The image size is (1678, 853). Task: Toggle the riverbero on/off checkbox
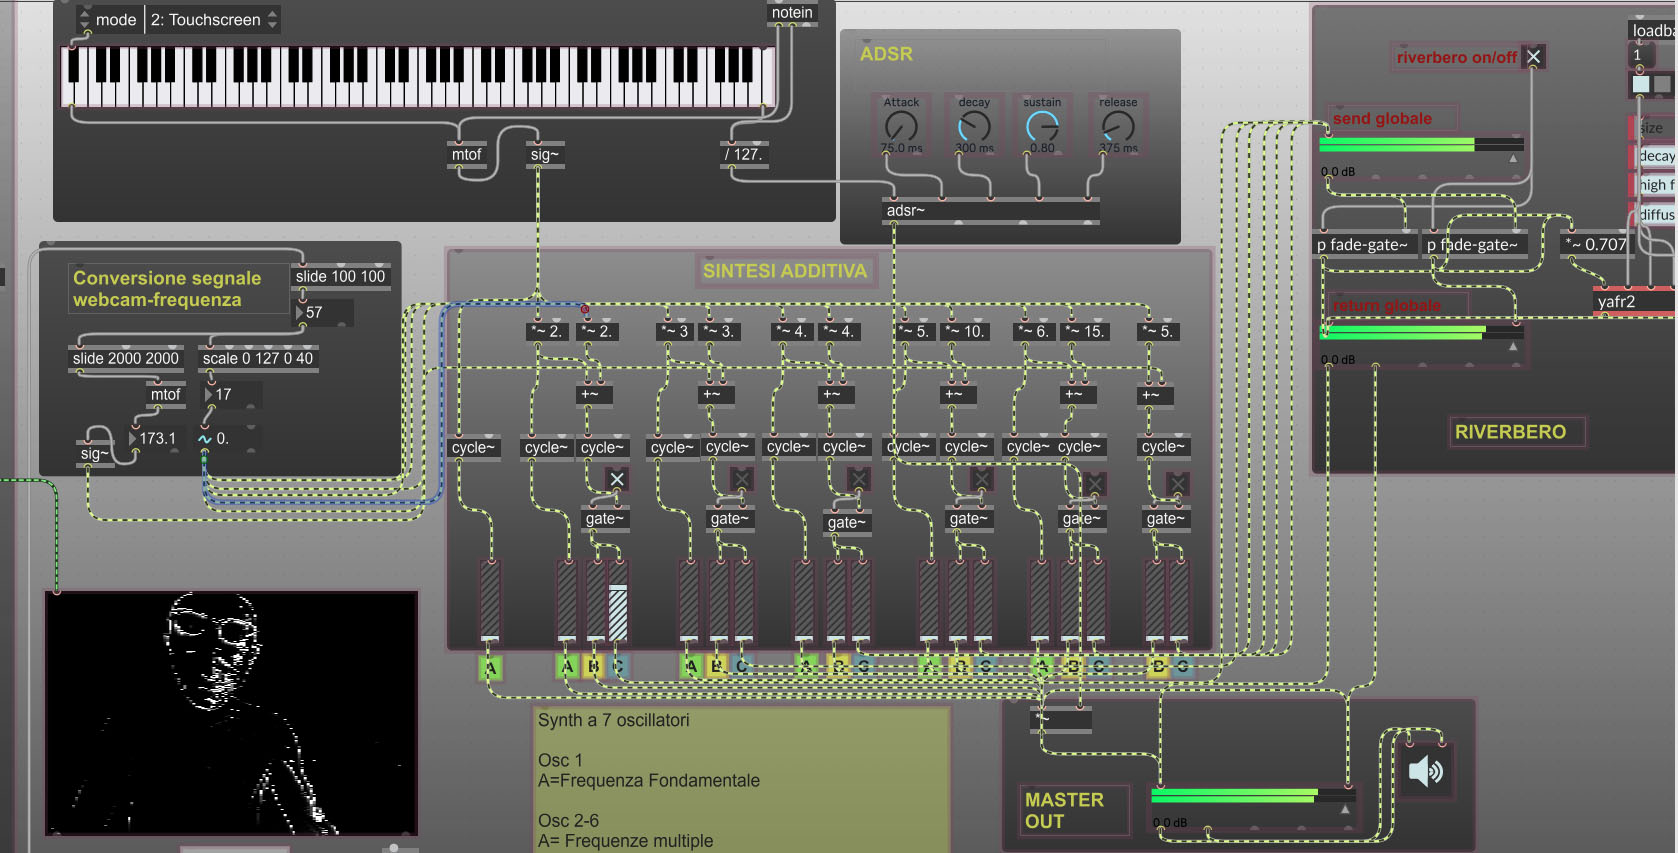point(1534,57)
